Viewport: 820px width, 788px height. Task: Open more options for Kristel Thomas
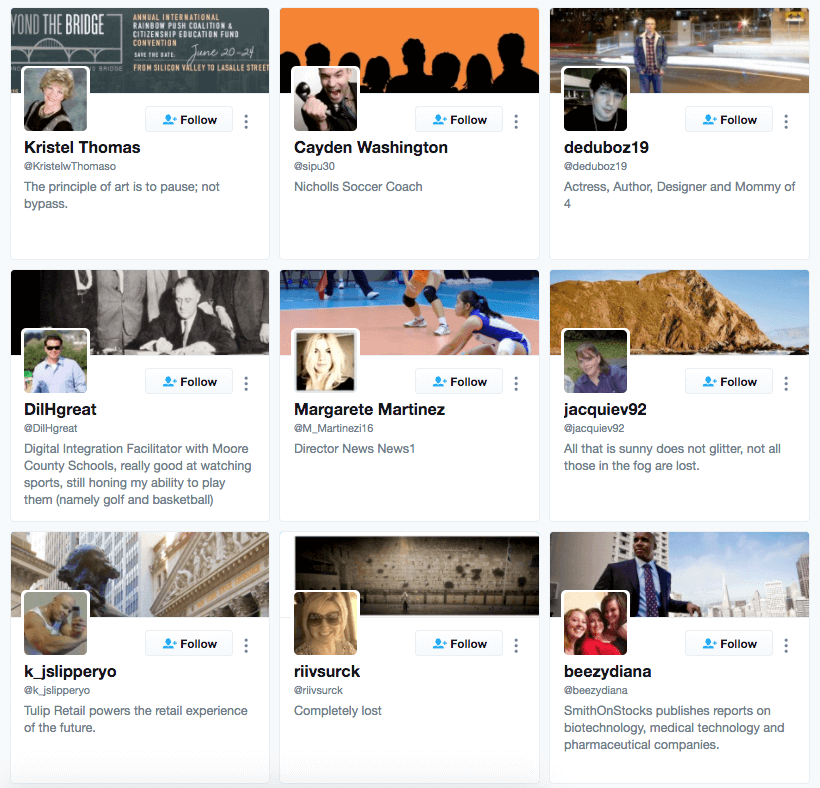coord(246,121)
